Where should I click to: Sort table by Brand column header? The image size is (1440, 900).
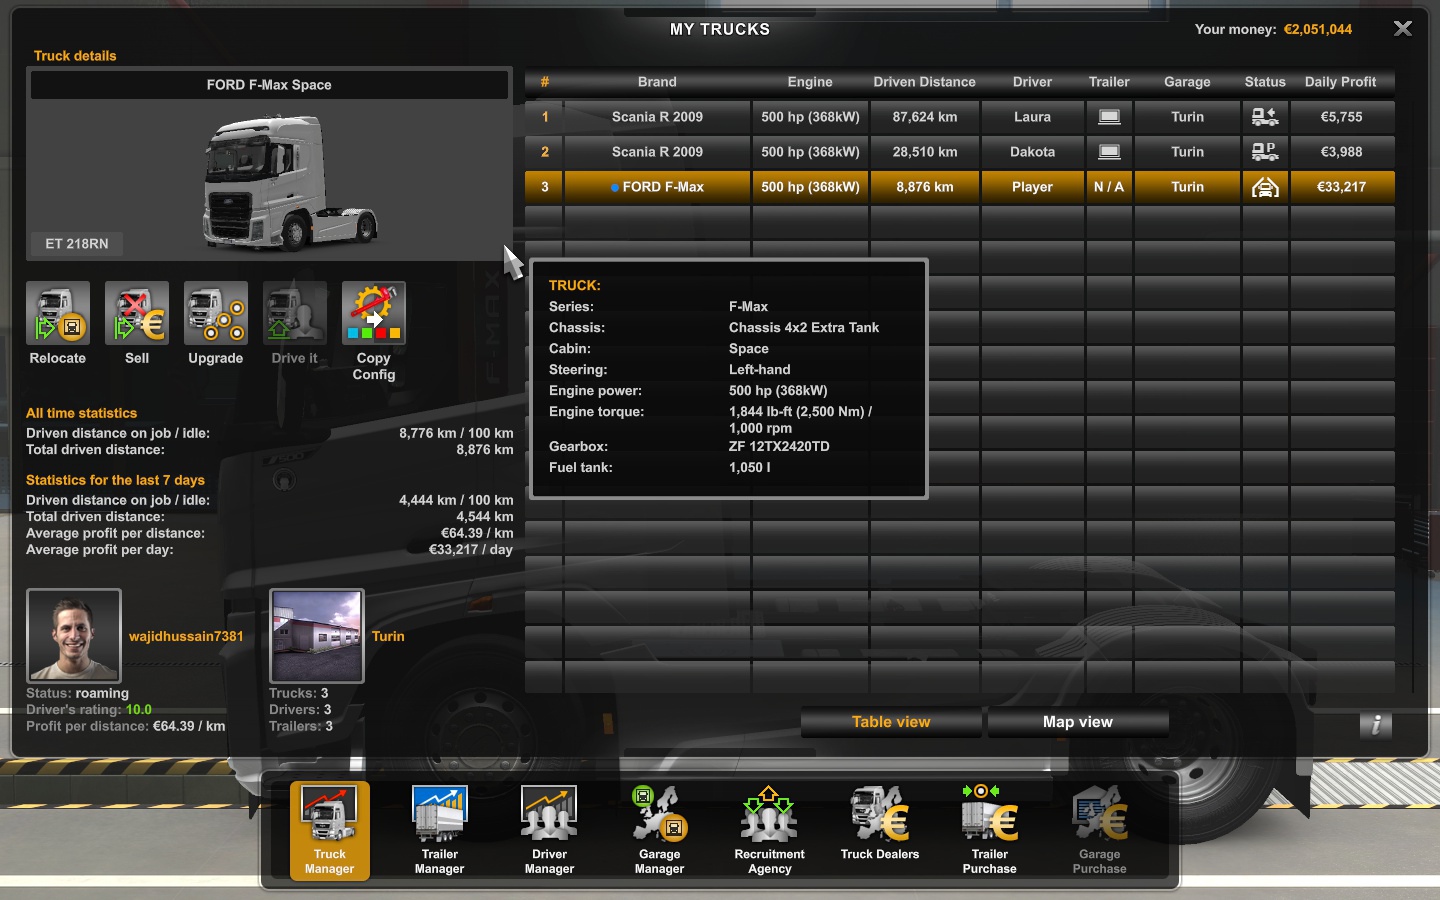pyautogui.click(x=657, y=82)
